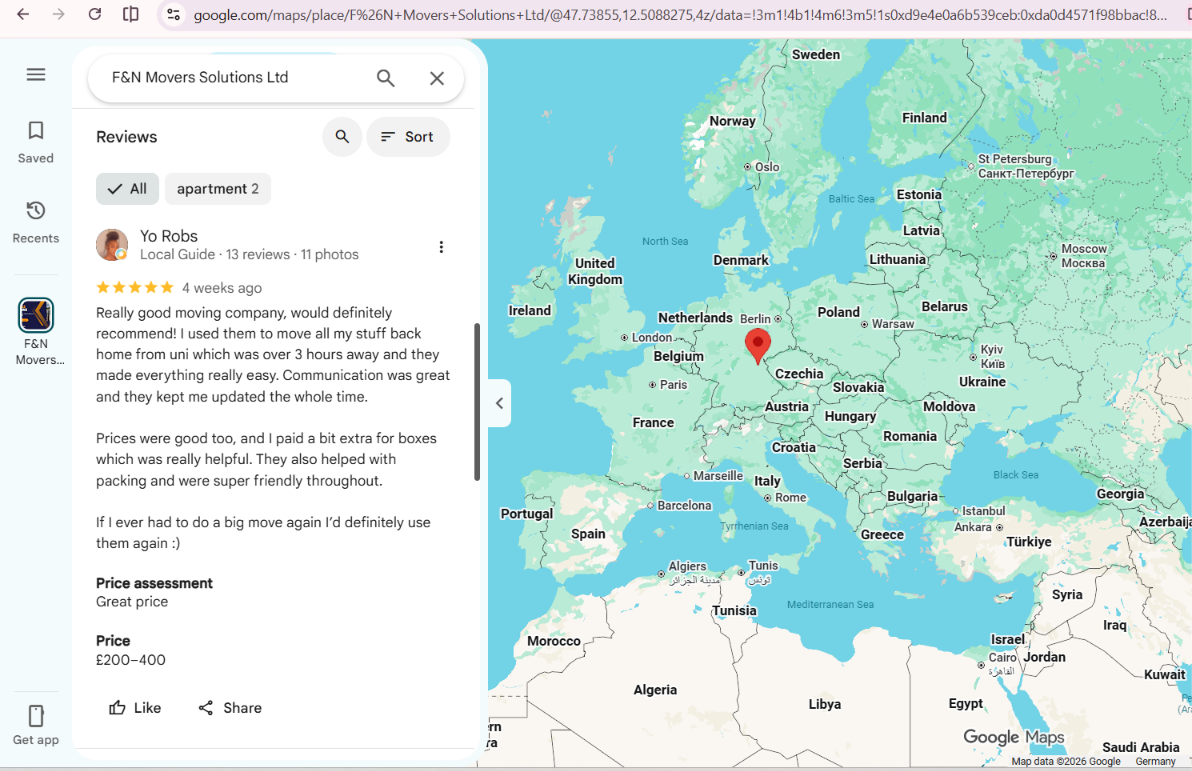
Task: Click the Egypt country label
Action: tap(965, 704)
